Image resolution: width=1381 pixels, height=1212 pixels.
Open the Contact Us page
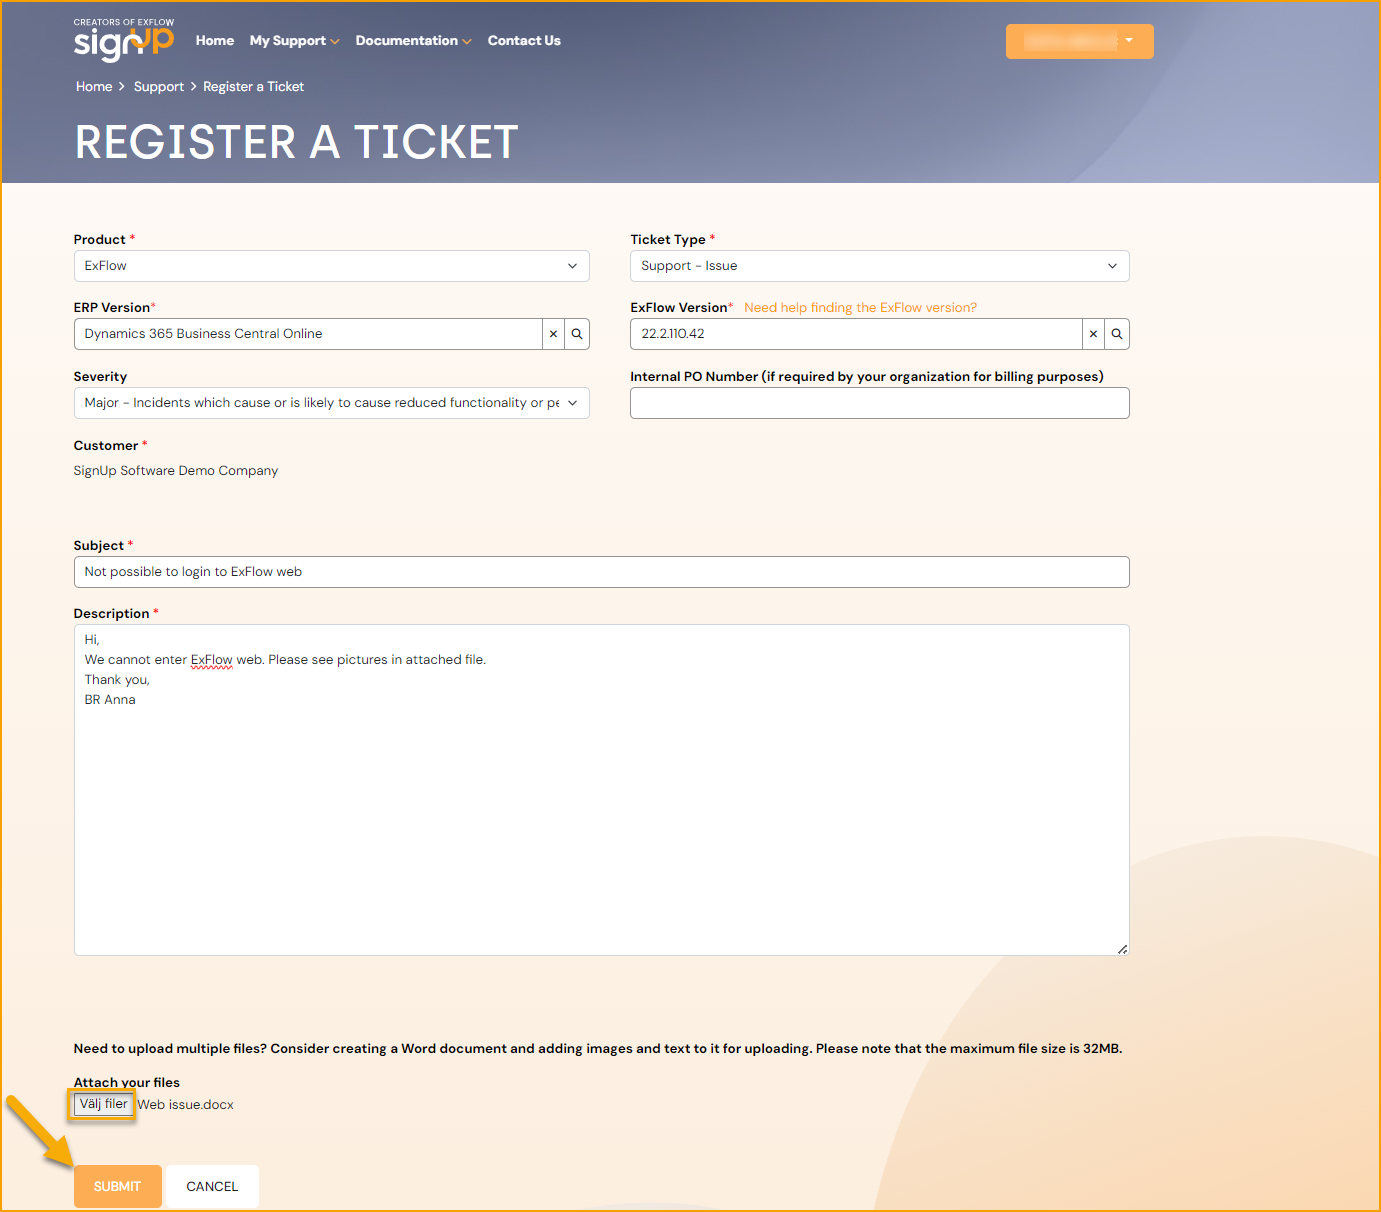pos(524,40)
